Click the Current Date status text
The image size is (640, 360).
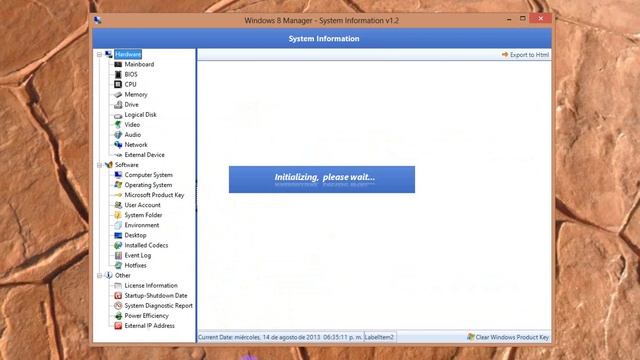[280, 337]
